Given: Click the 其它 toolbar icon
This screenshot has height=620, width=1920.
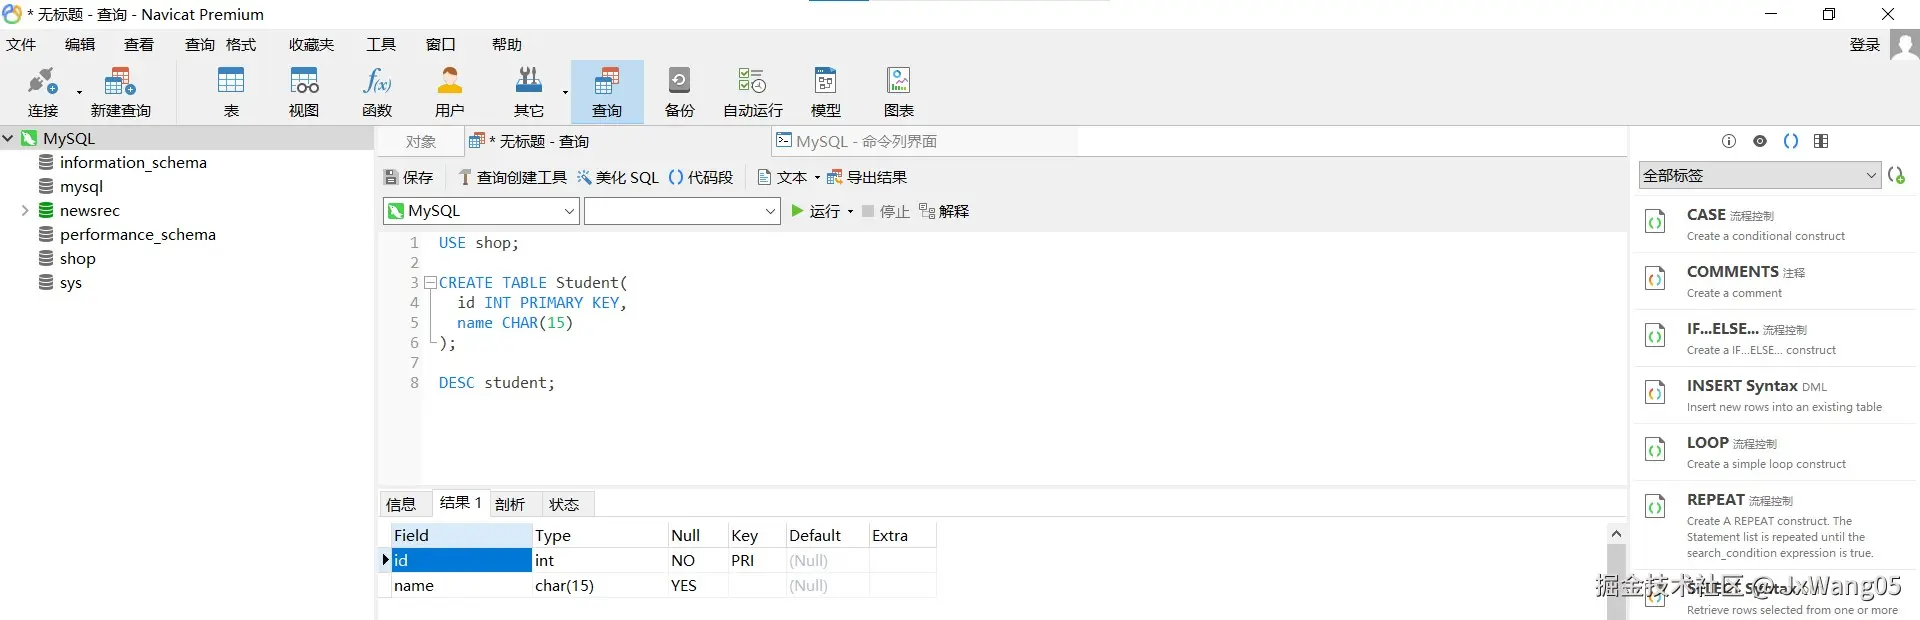Looking at the screenshot, I should pos(528,92).
